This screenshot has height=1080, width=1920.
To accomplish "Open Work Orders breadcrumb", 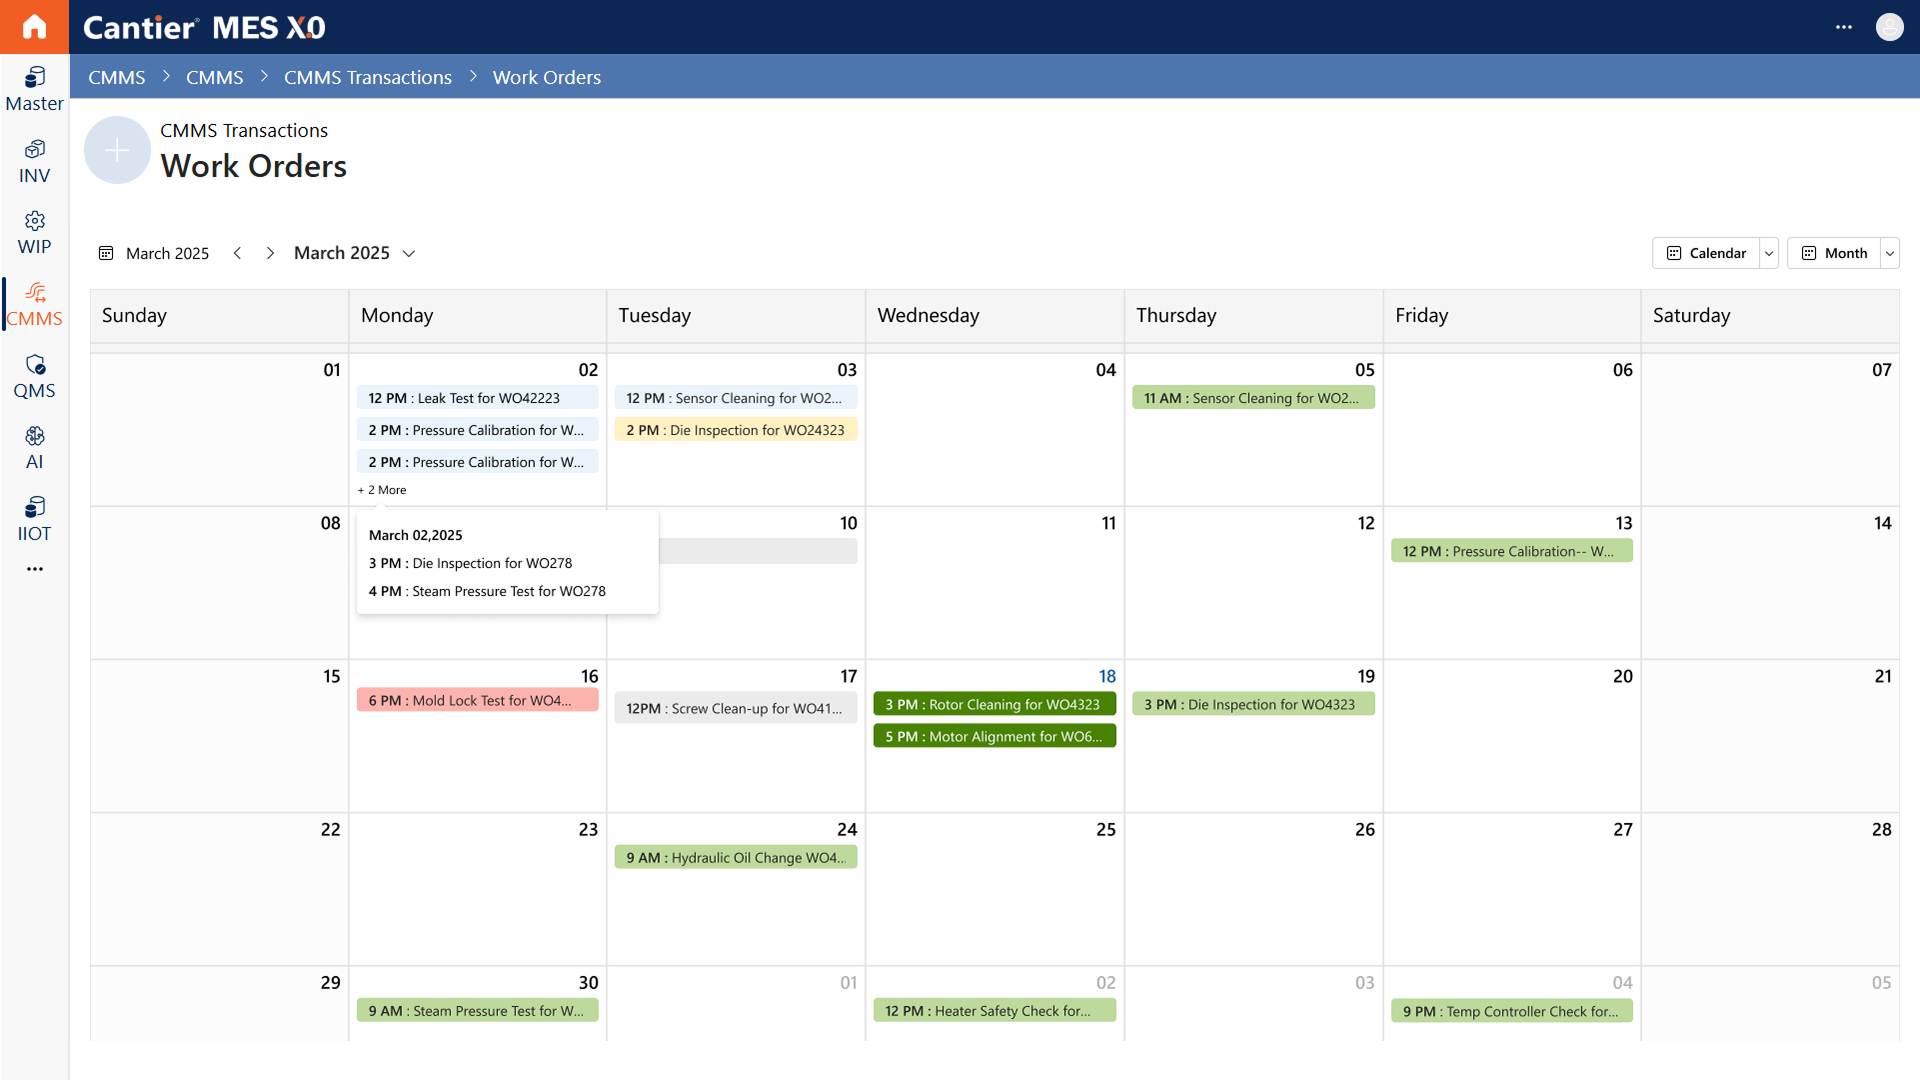I will (547, 77).
